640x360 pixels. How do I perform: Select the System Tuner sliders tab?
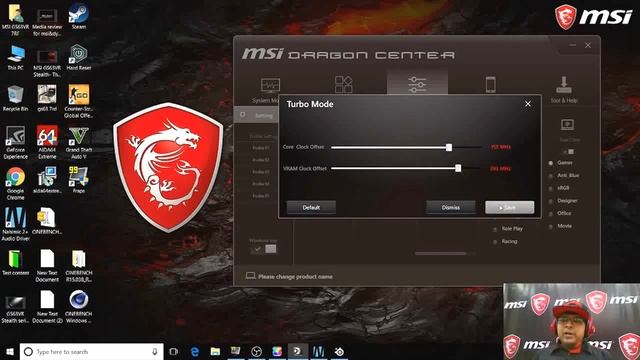tap(417, 84)
